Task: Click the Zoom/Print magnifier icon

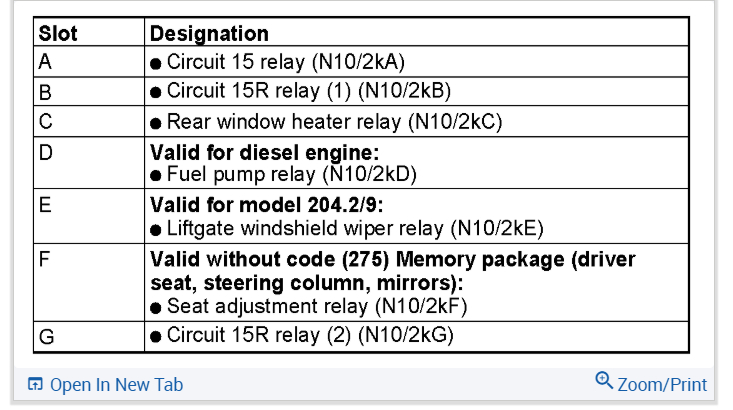Action: tap(603, 381)
